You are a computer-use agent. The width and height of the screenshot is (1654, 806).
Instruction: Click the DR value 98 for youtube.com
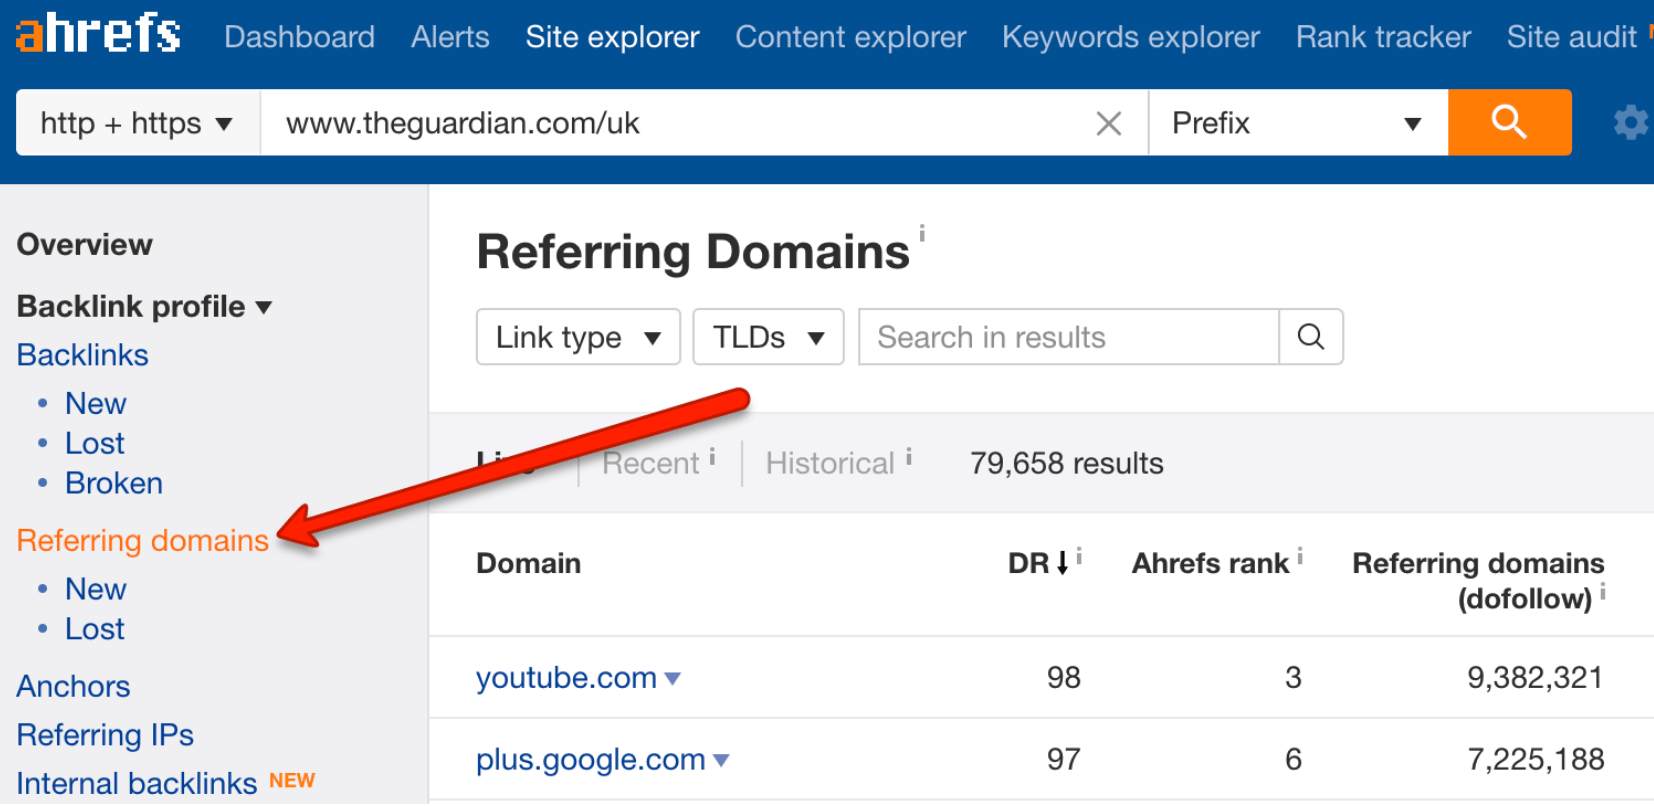(1063, 678)
